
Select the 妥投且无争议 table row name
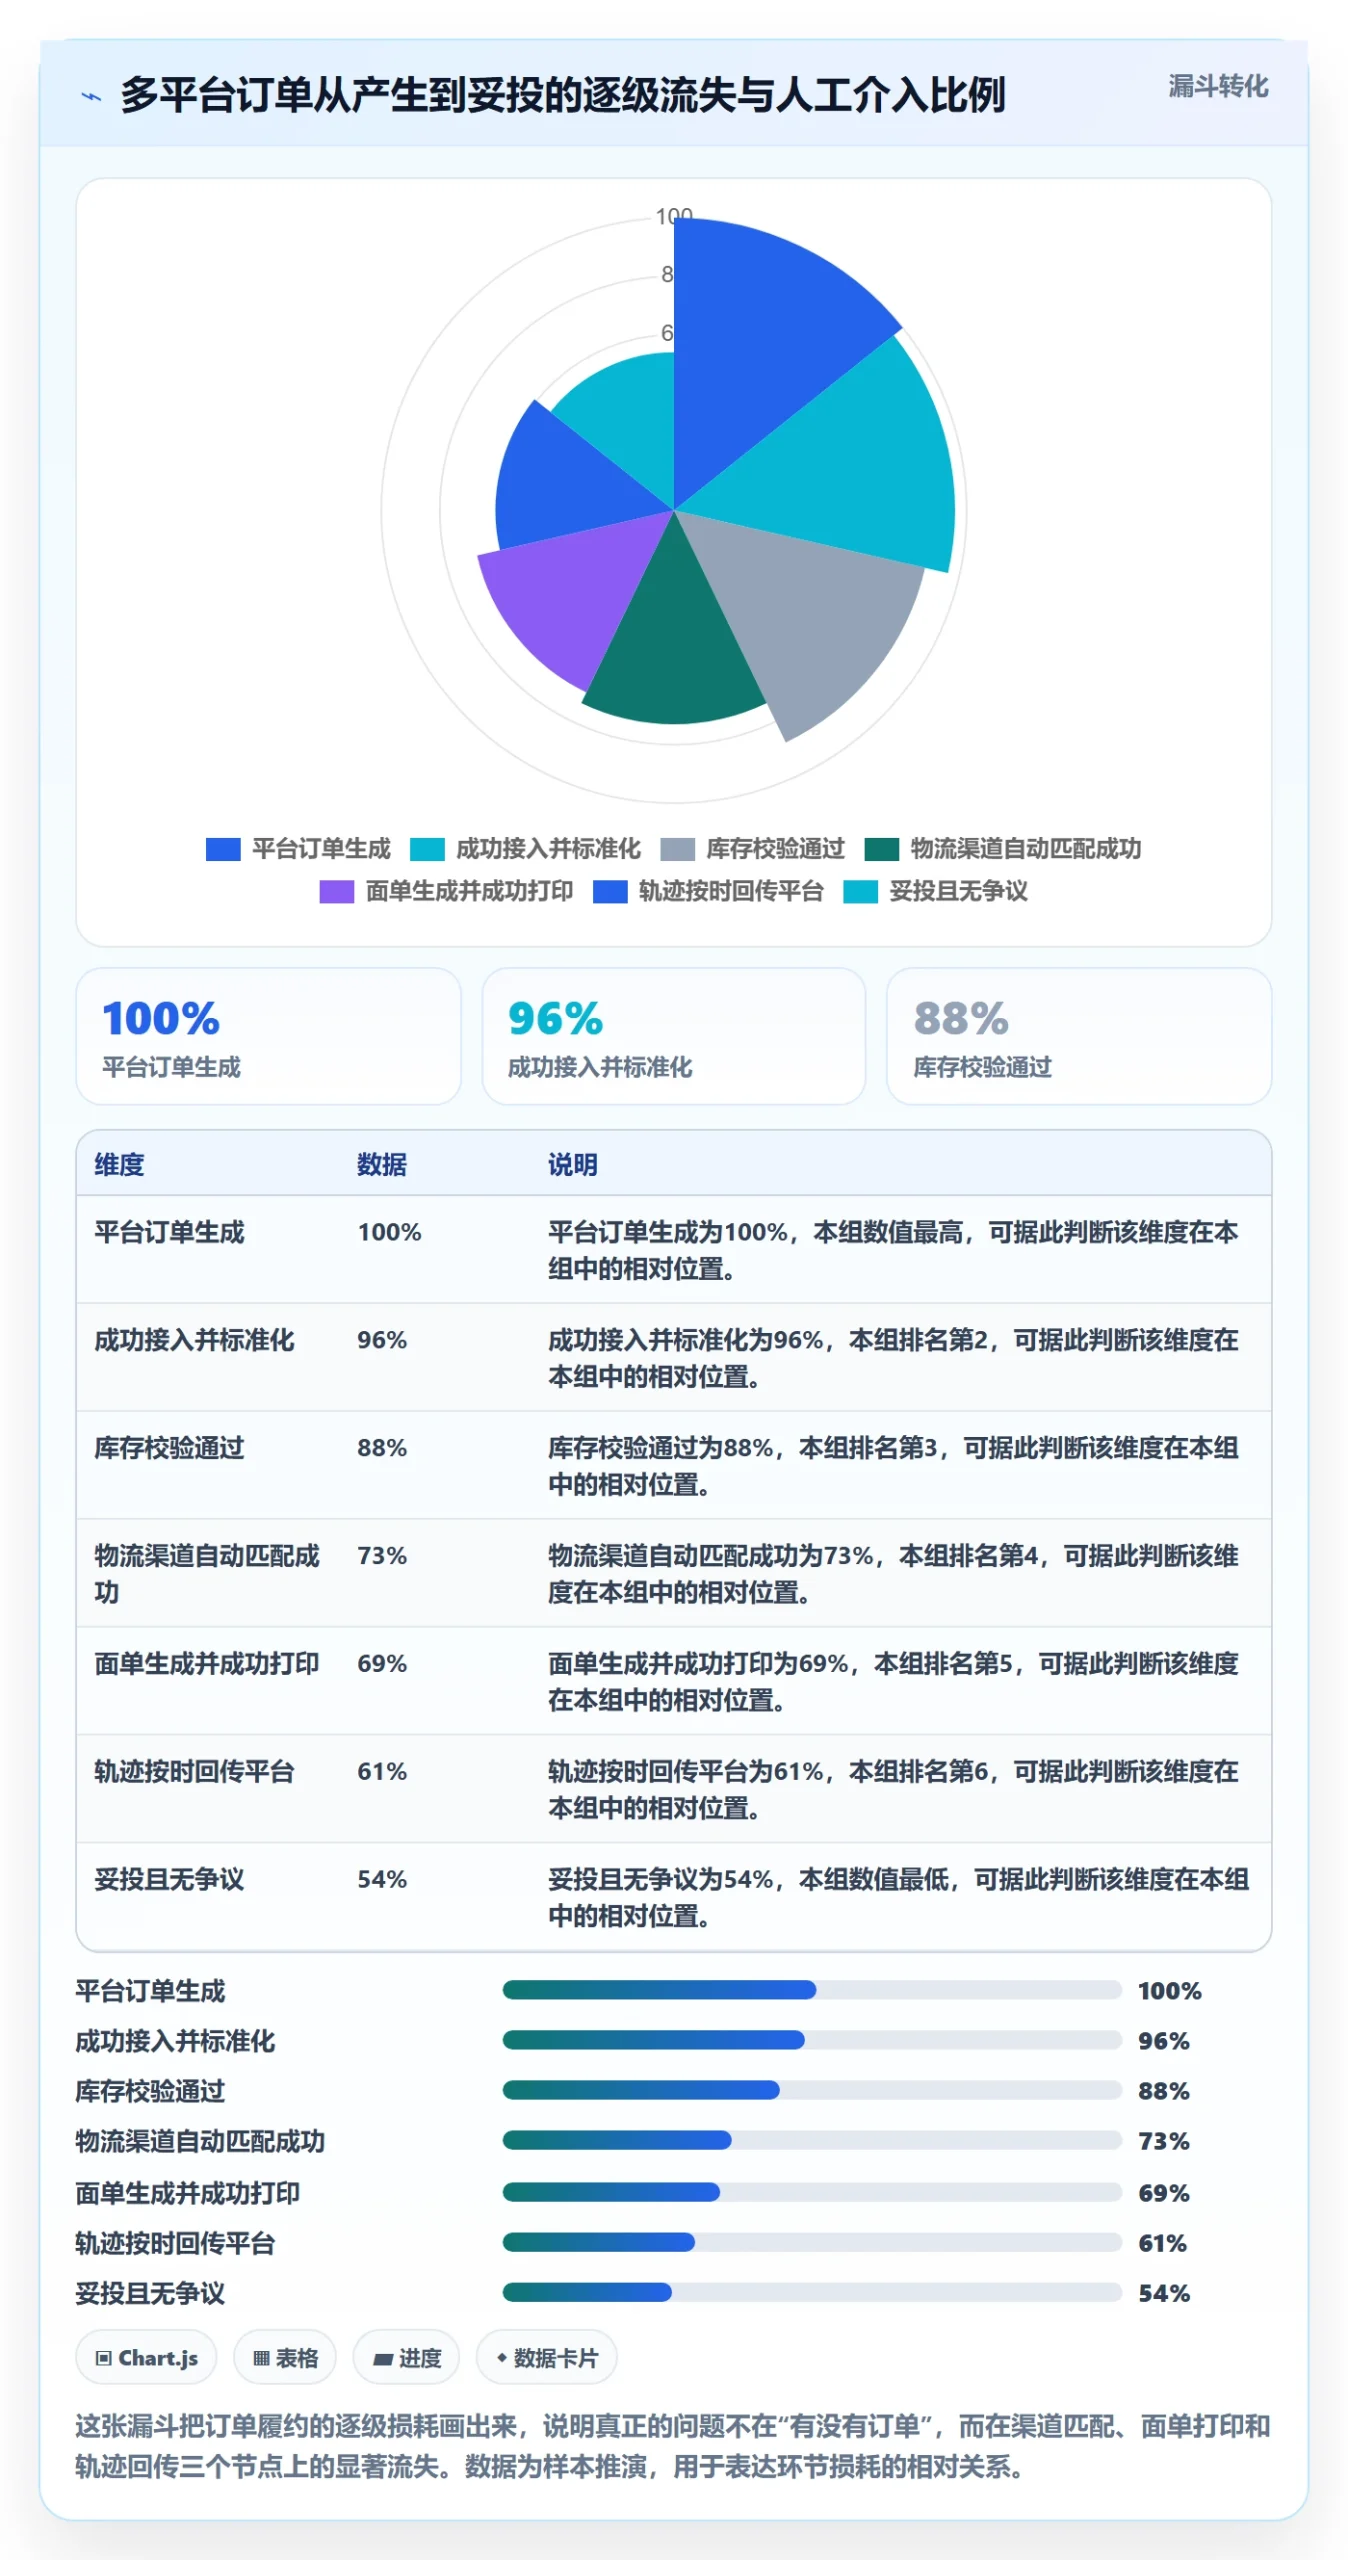(169, 1880)
